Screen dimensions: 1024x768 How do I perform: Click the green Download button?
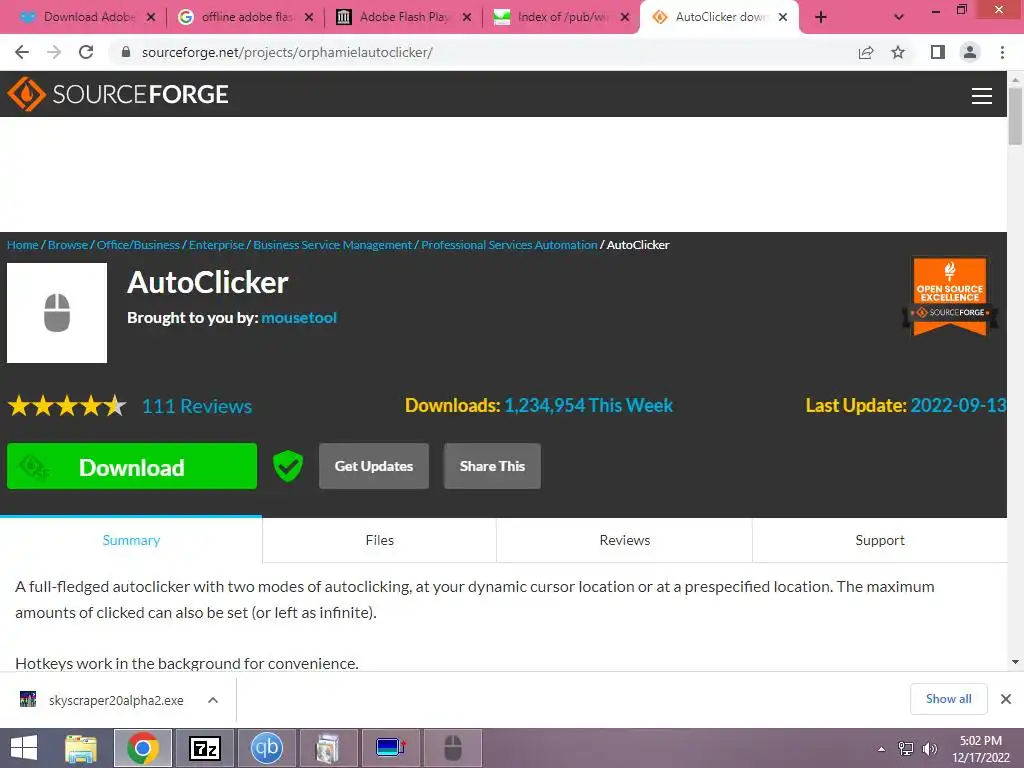[132, 466]
